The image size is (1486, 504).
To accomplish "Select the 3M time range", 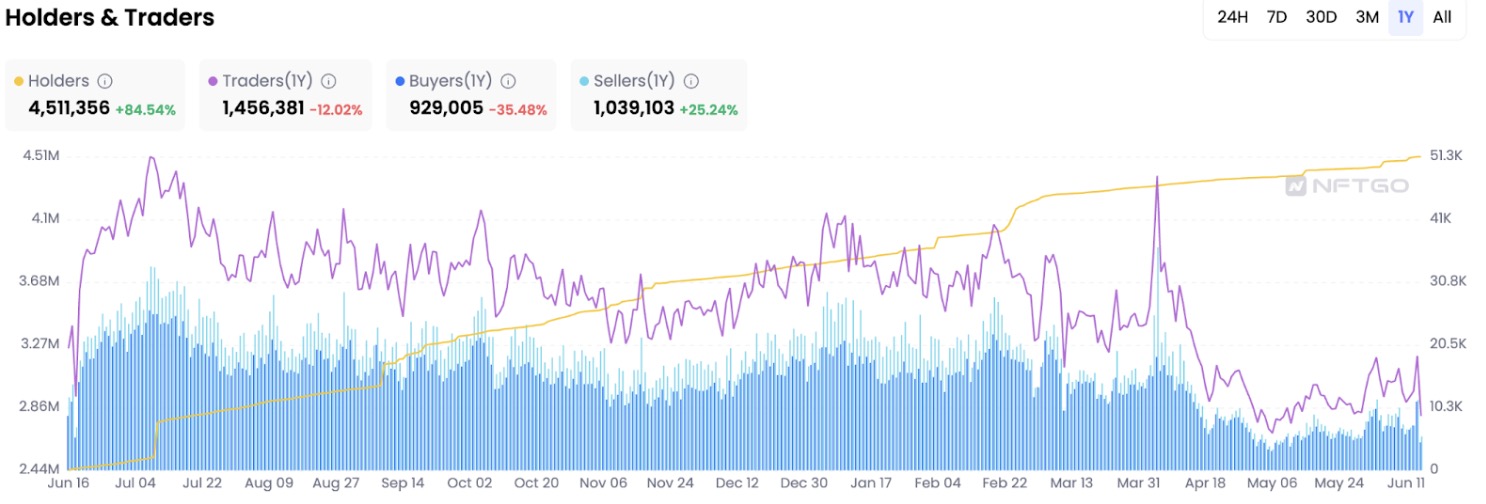I will pyautogui.click(x=1367, y=17).
